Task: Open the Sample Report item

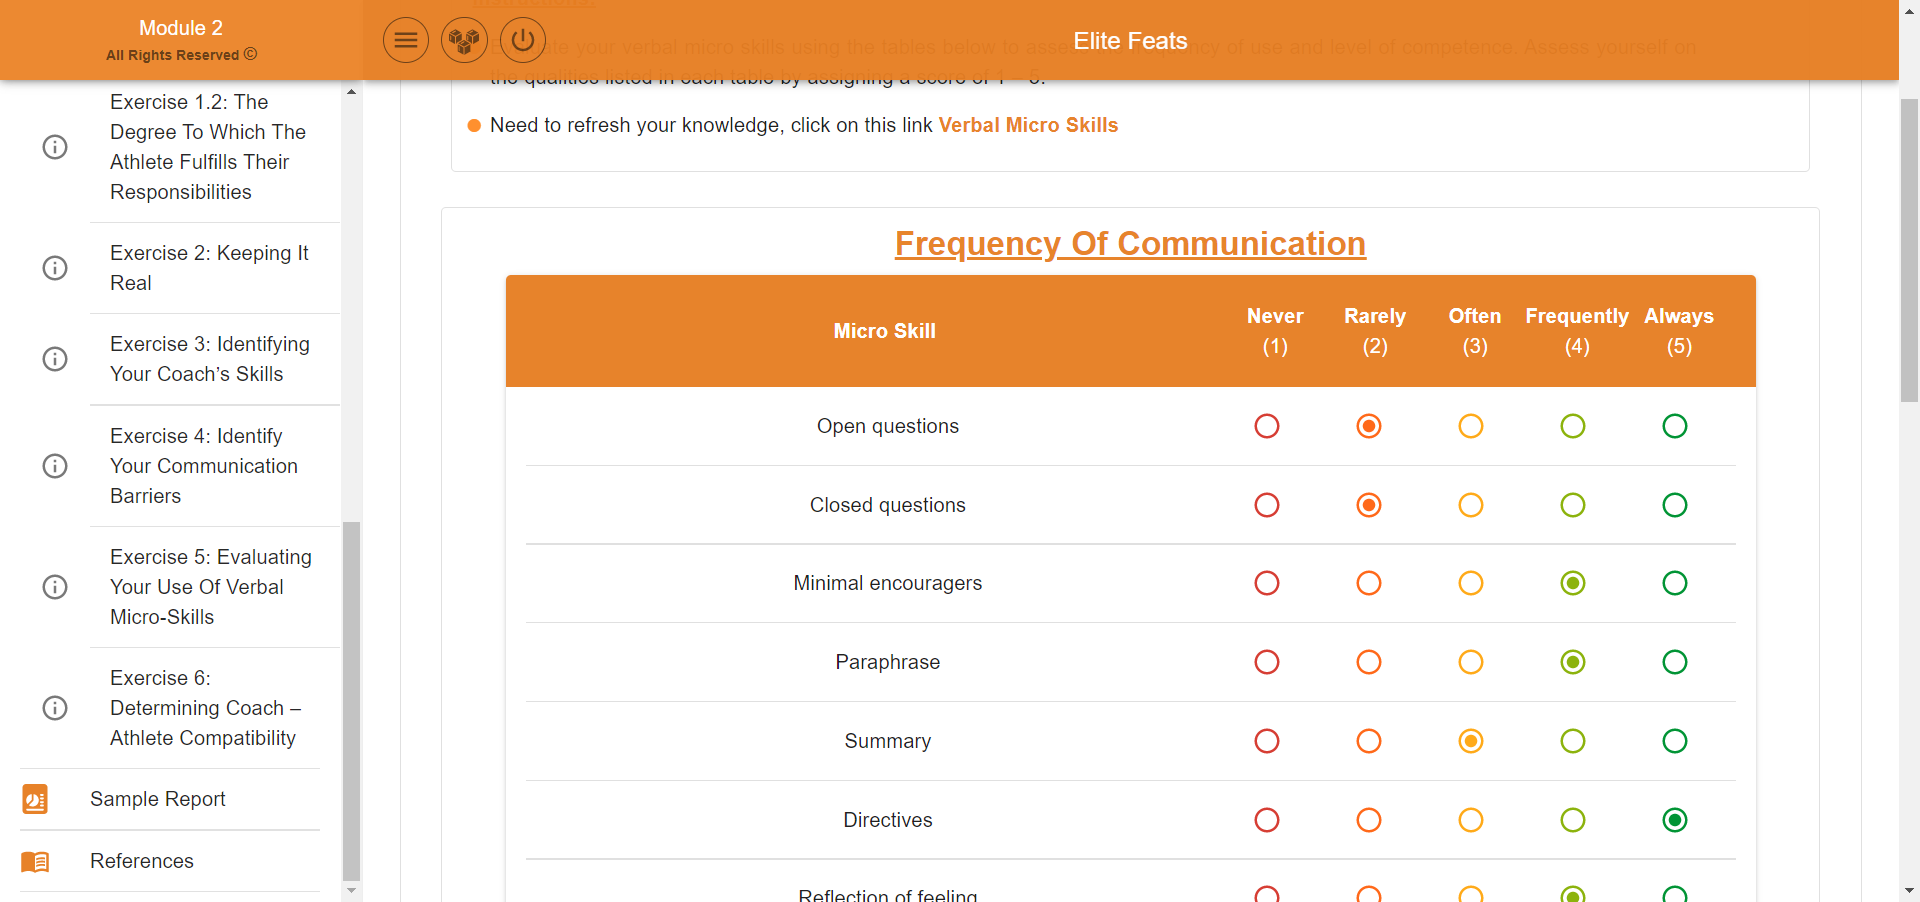Action: click(158, 799)
